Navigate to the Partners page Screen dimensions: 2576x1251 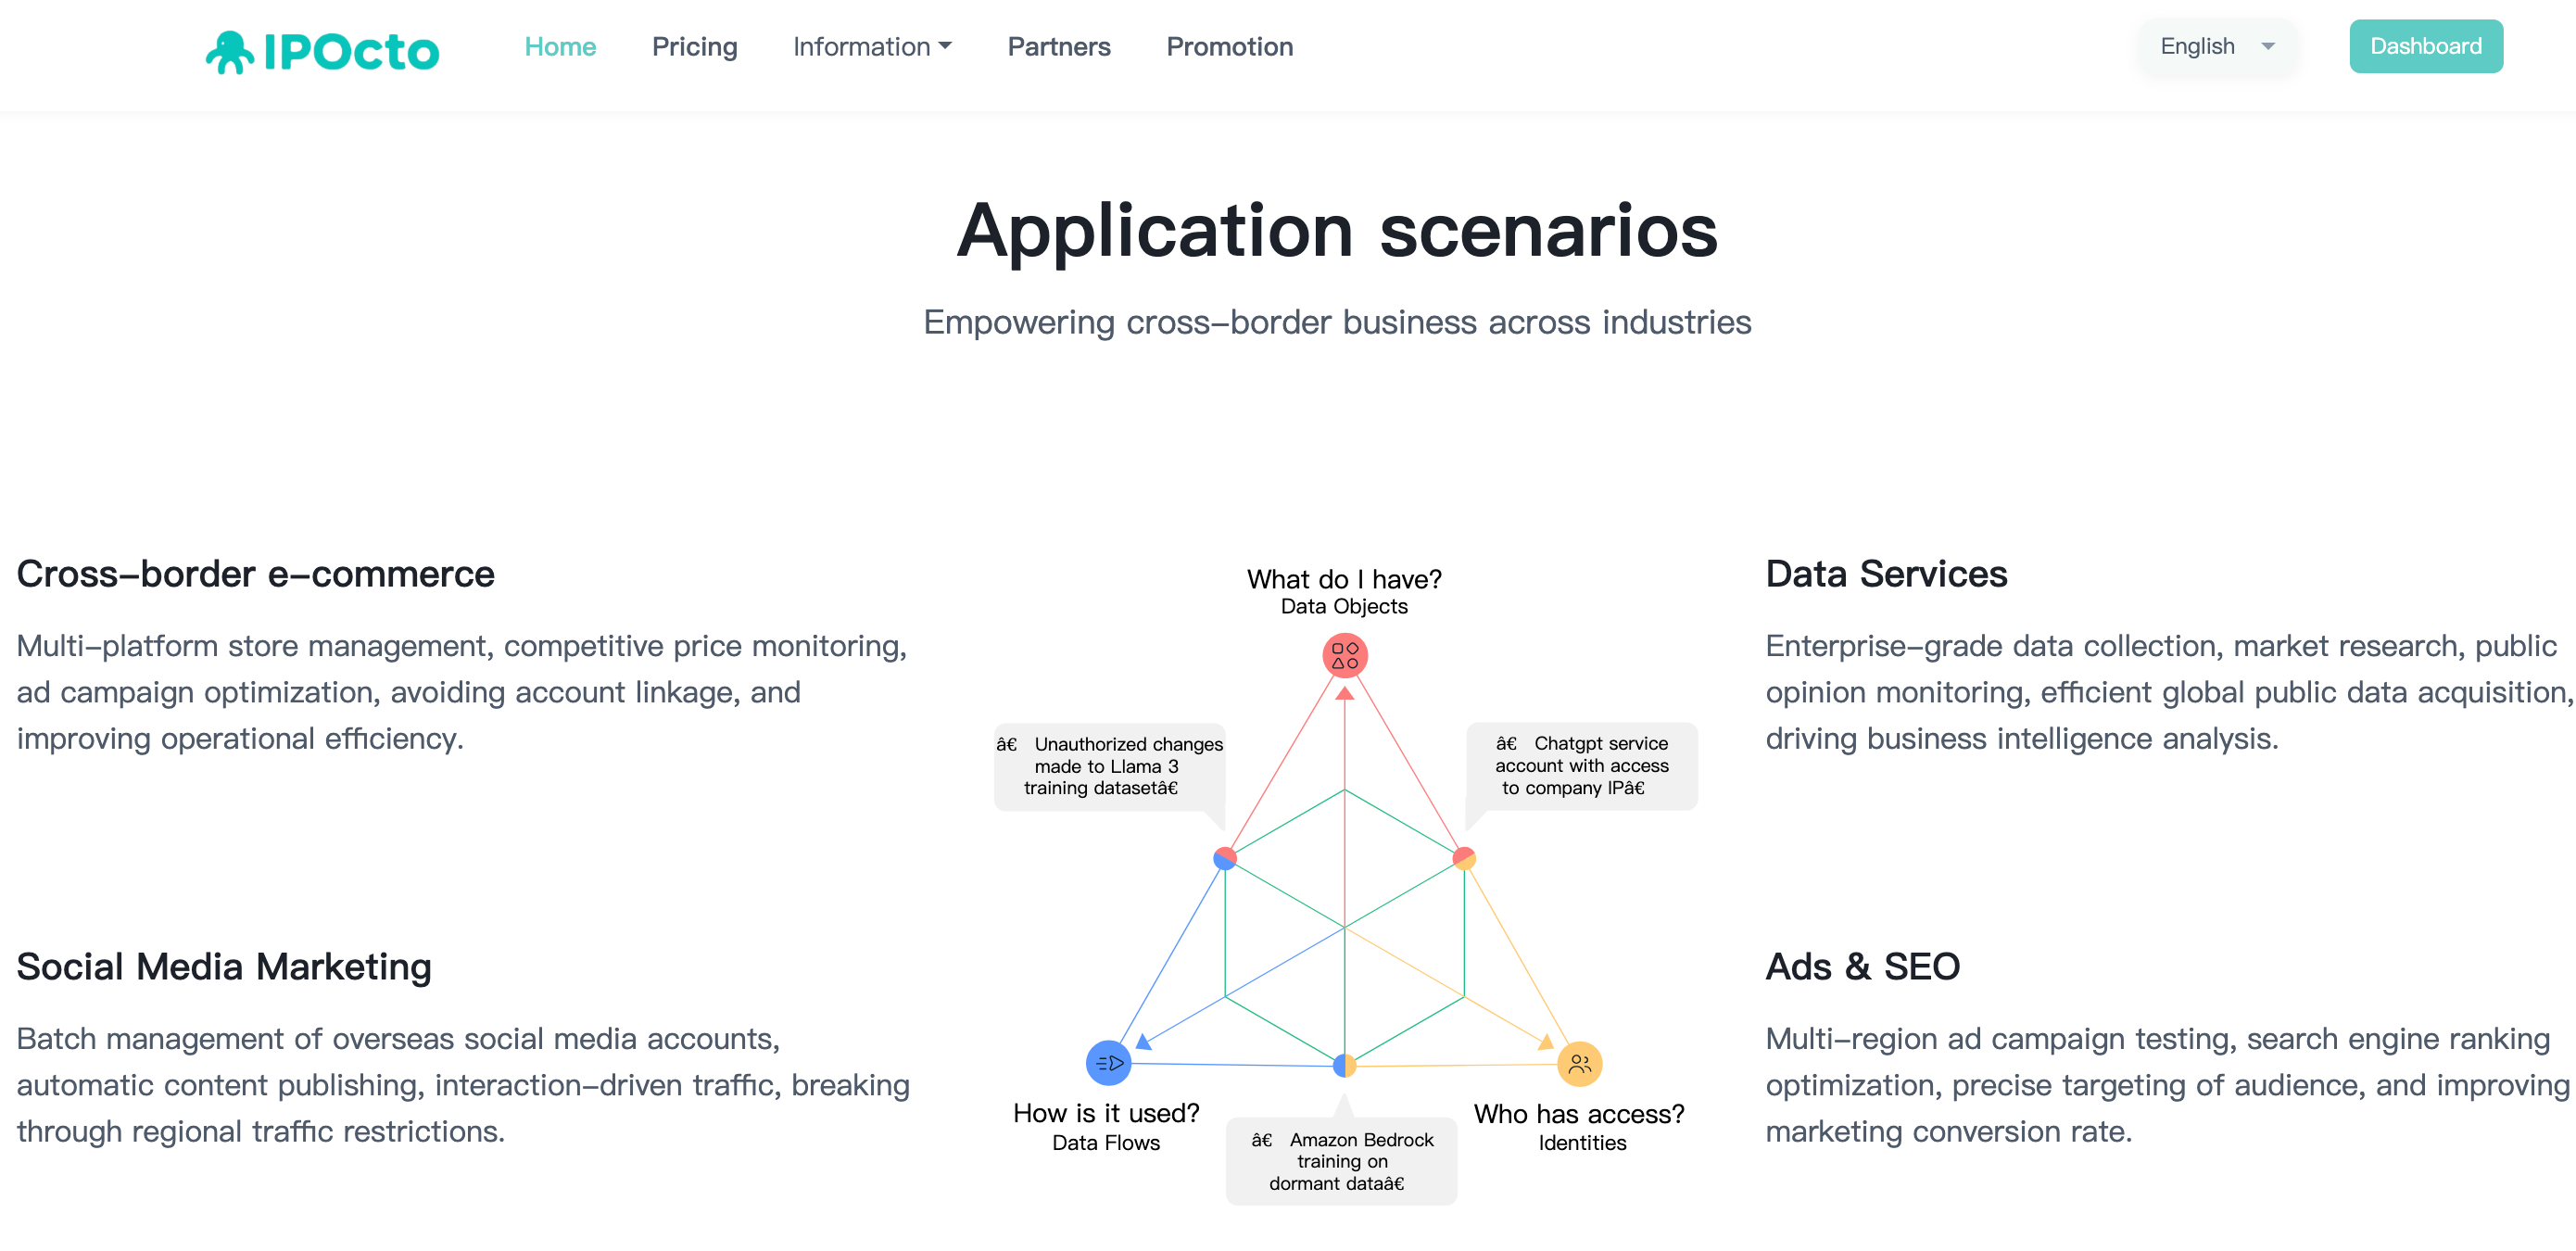click(x=1058, y=47)
